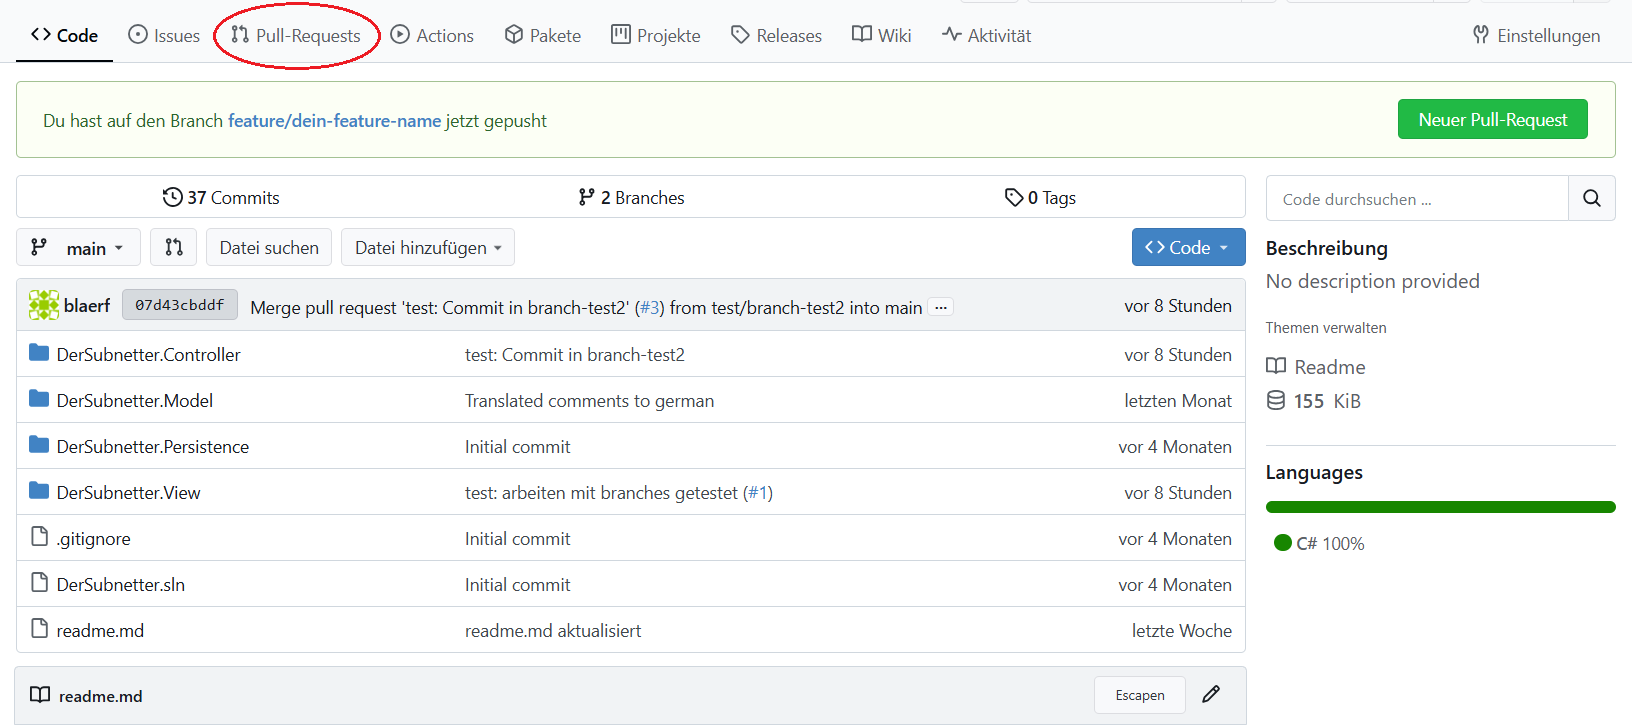
Task: Click blaerf's user avatar
Action: click(x=43, y=305)
